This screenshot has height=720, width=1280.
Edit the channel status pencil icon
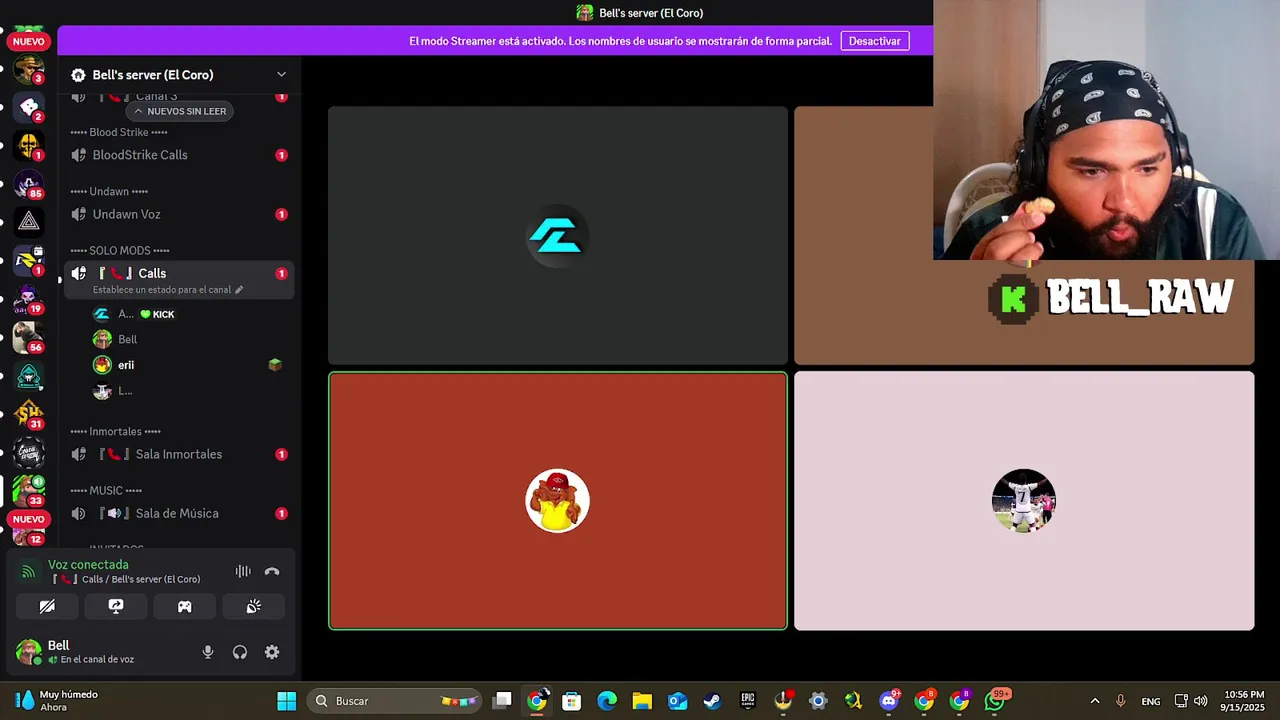pos(239,290)
